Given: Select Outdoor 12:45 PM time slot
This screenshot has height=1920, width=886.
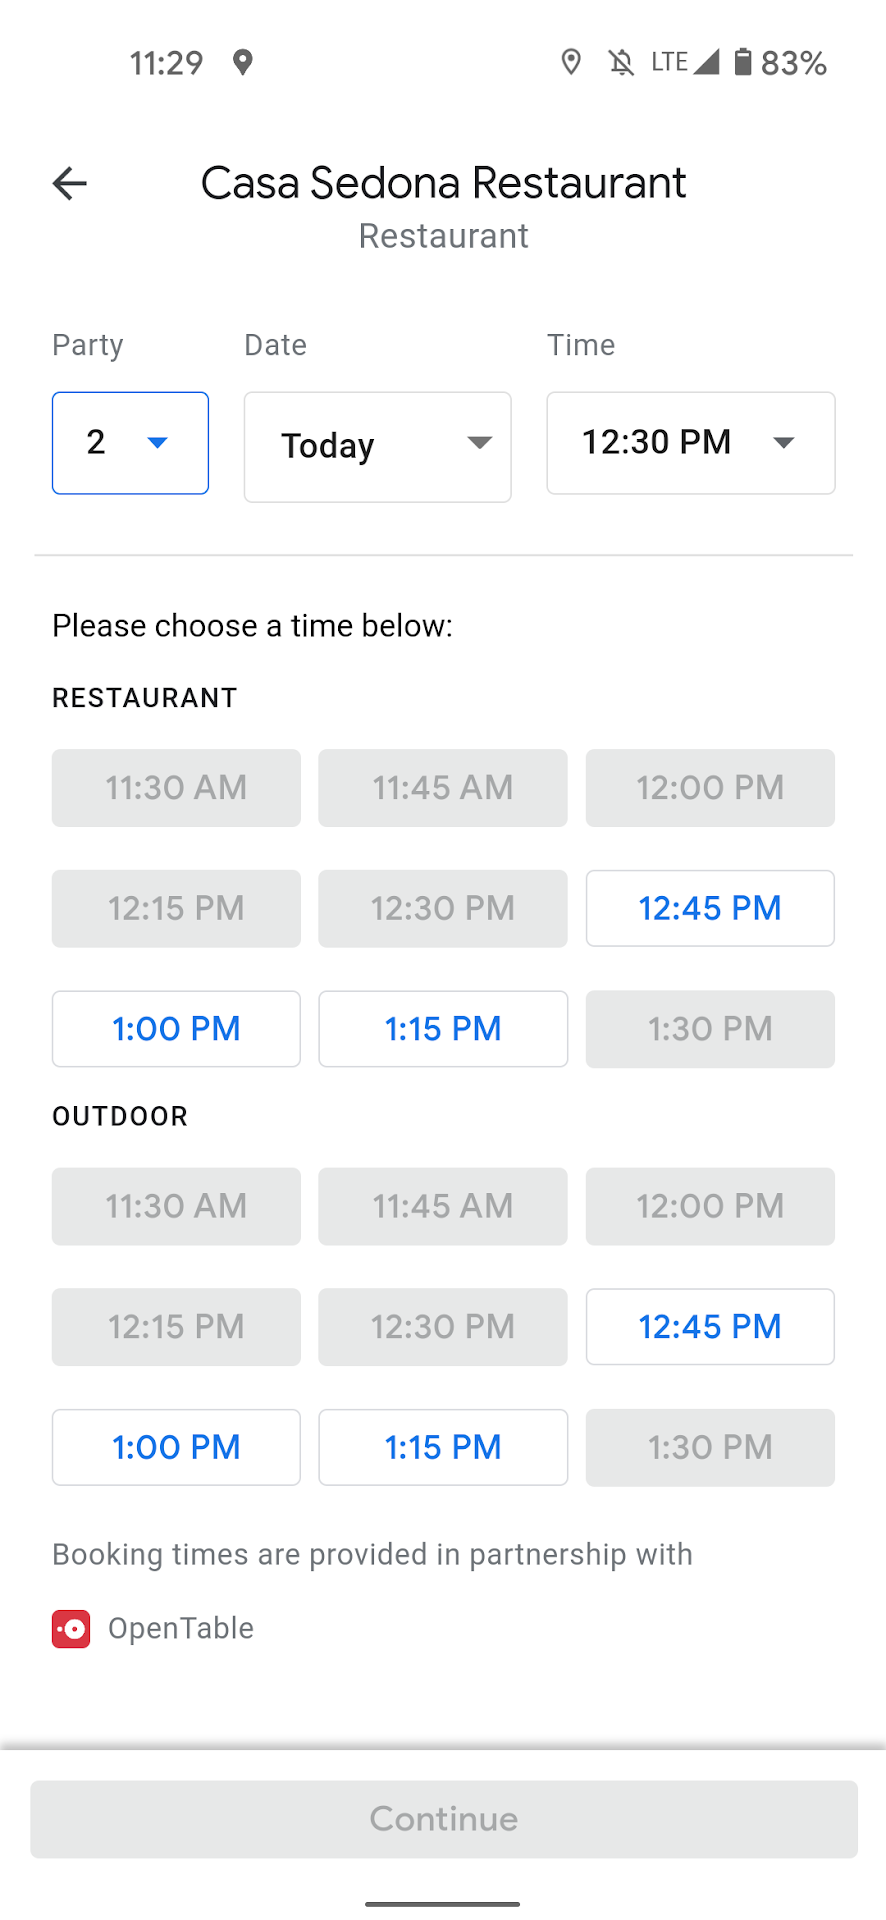Looking at the screenshot, I should pos(710,1326).
